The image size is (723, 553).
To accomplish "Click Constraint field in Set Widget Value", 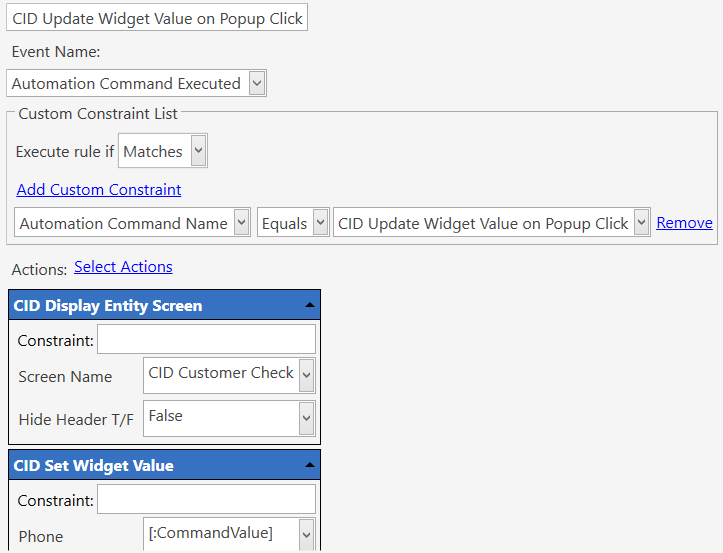I will 207,499.
